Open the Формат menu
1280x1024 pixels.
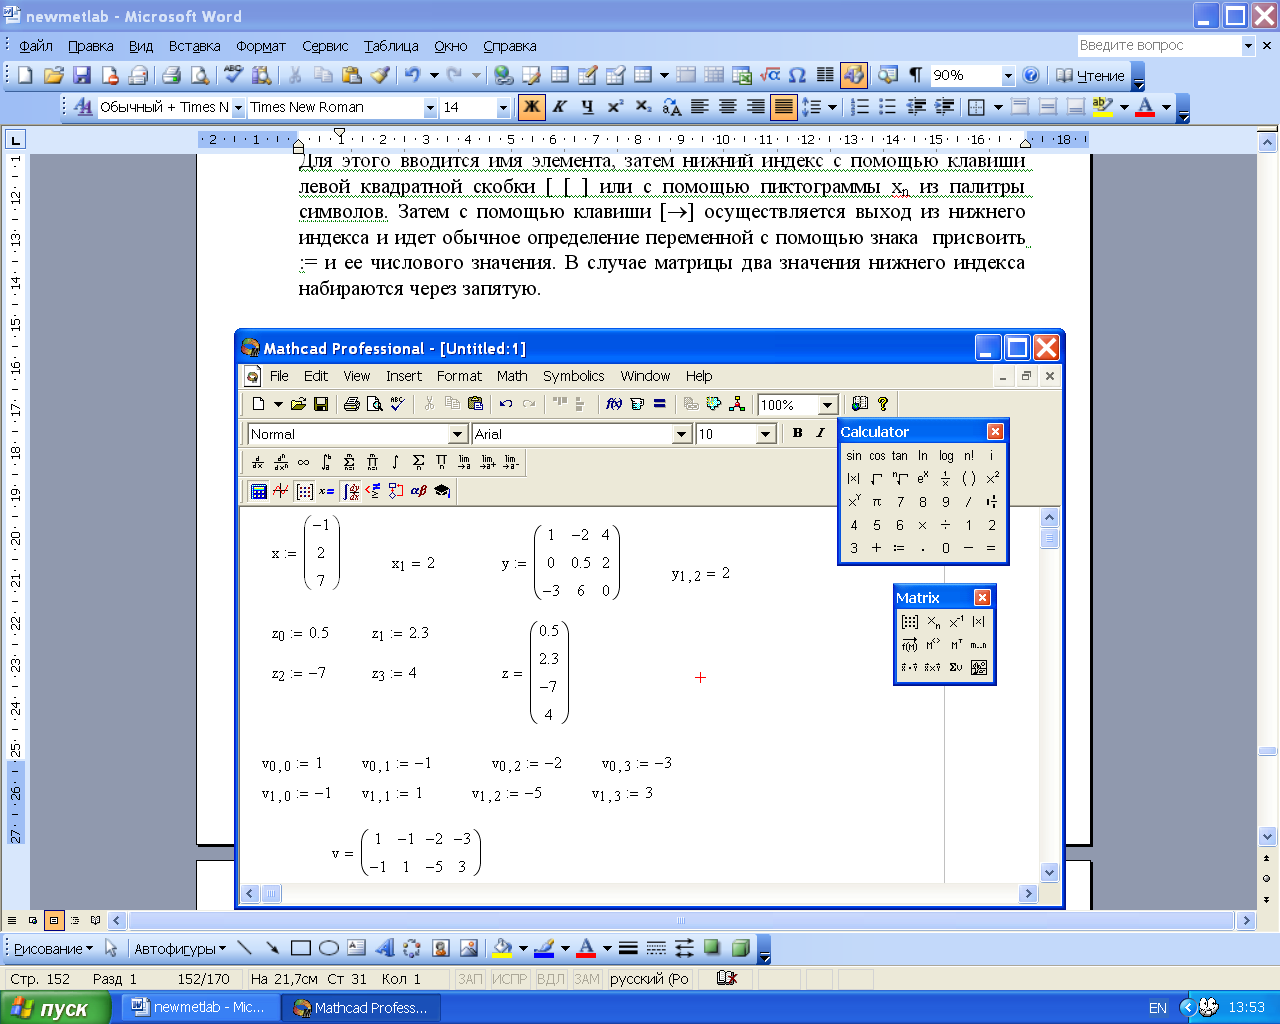point(261,46)
